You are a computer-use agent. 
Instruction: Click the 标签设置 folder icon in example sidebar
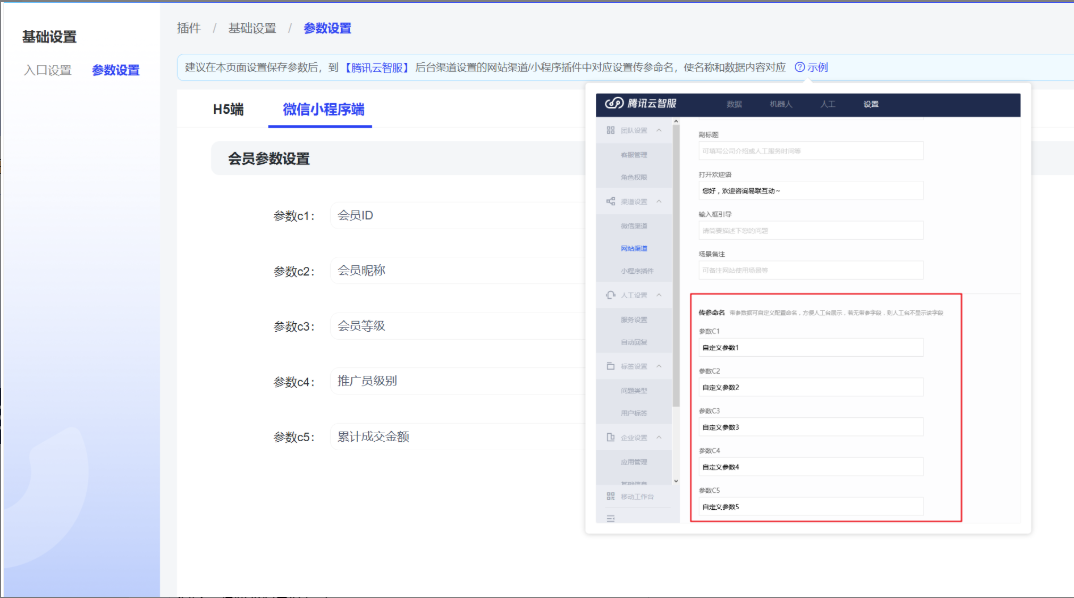pyautogui.click(x=610, y=366)
